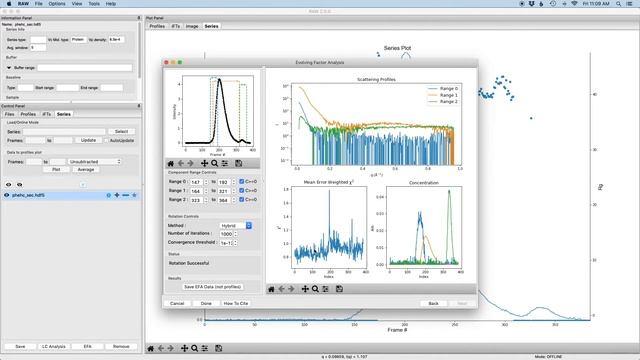Switch to Profiles tab in Plot Panel
This screenshot has height=360, width=640.
coord(157,26)
